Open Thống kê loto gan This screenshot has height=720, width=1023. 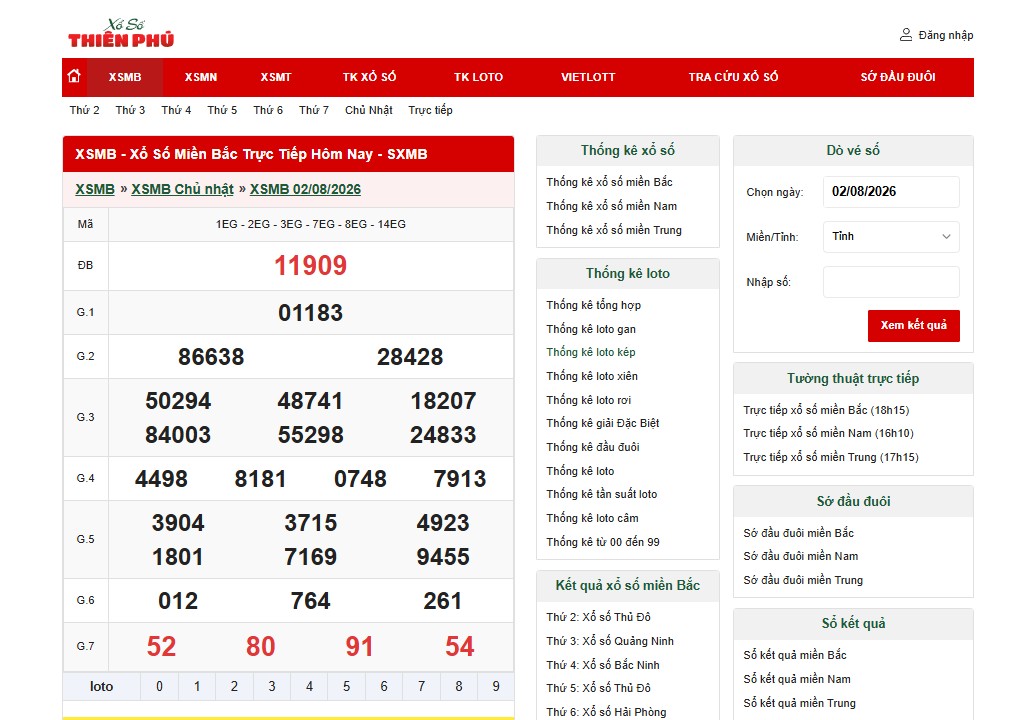point(591,329)
